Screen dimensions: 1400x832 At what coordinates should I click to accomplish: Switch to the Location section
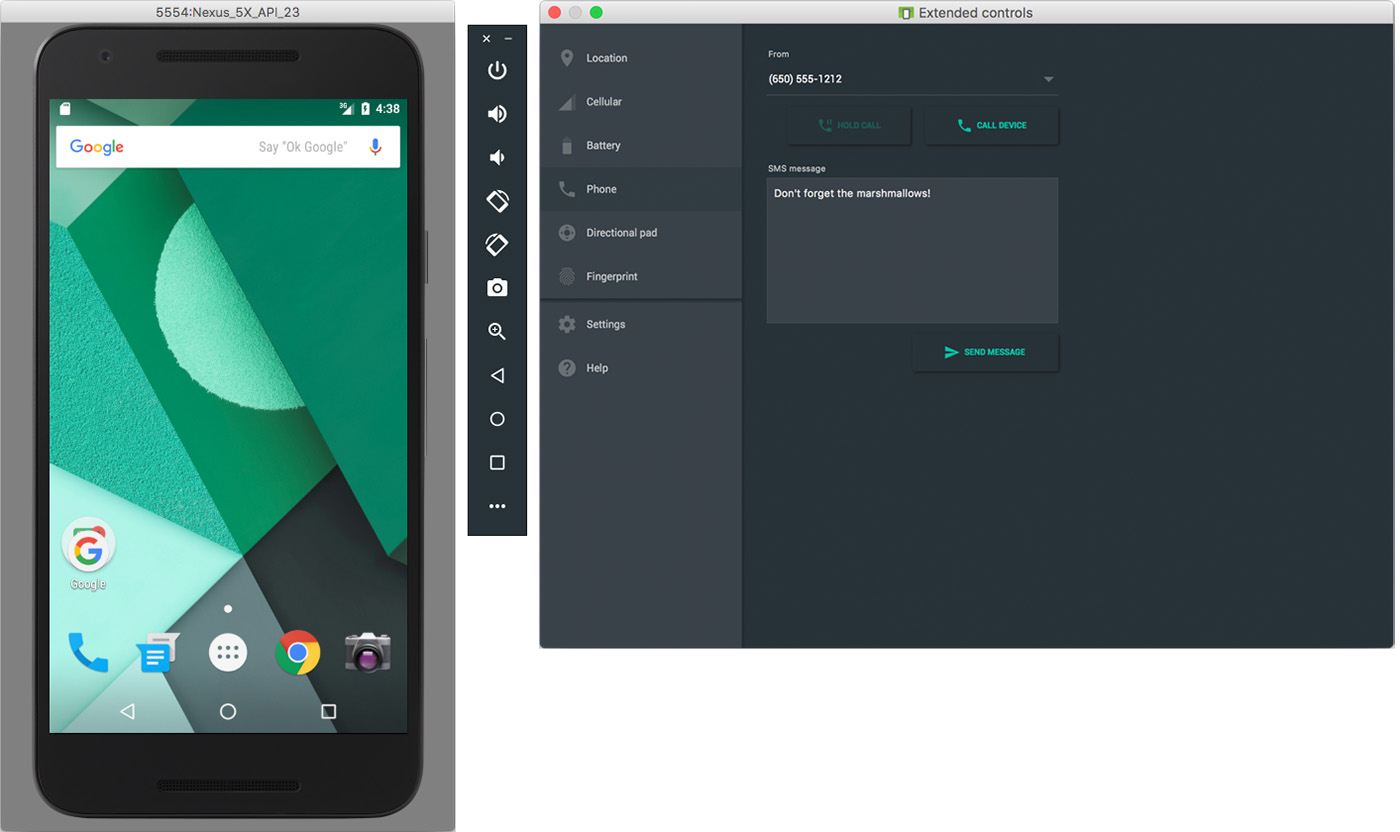(x=606, y=58)
